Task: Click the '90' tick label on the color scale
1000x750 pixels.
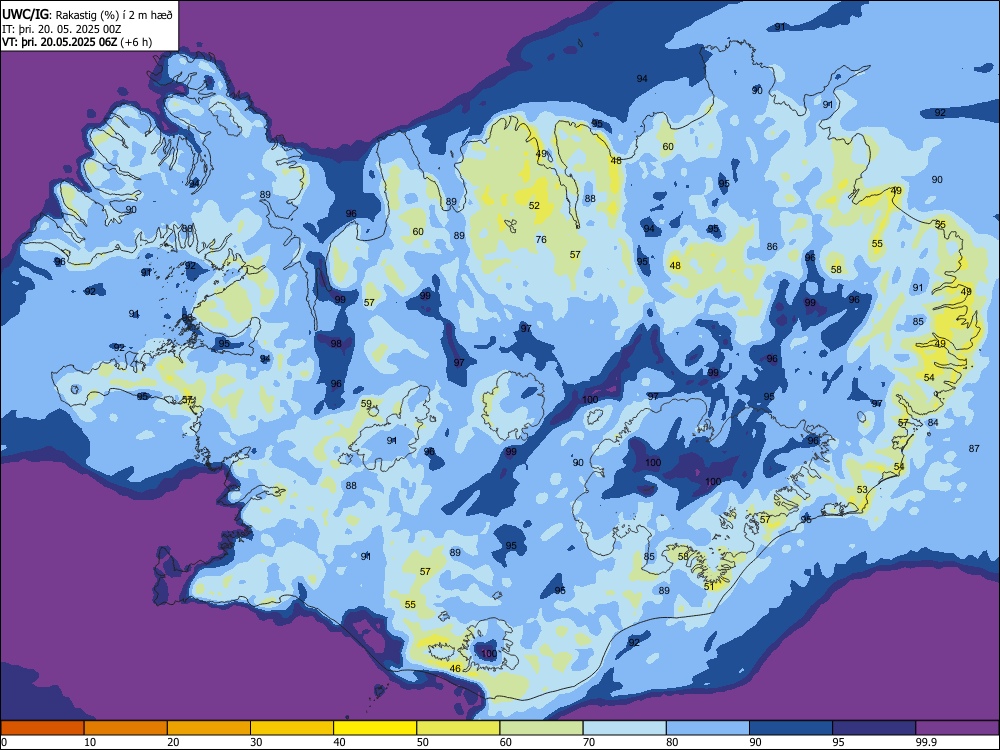Action: point(756,742)
